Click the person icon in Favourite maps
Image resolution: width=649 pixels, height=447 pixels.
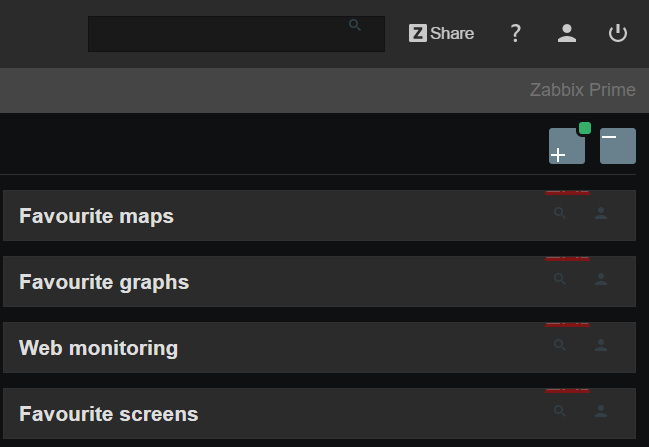[601, 213]
